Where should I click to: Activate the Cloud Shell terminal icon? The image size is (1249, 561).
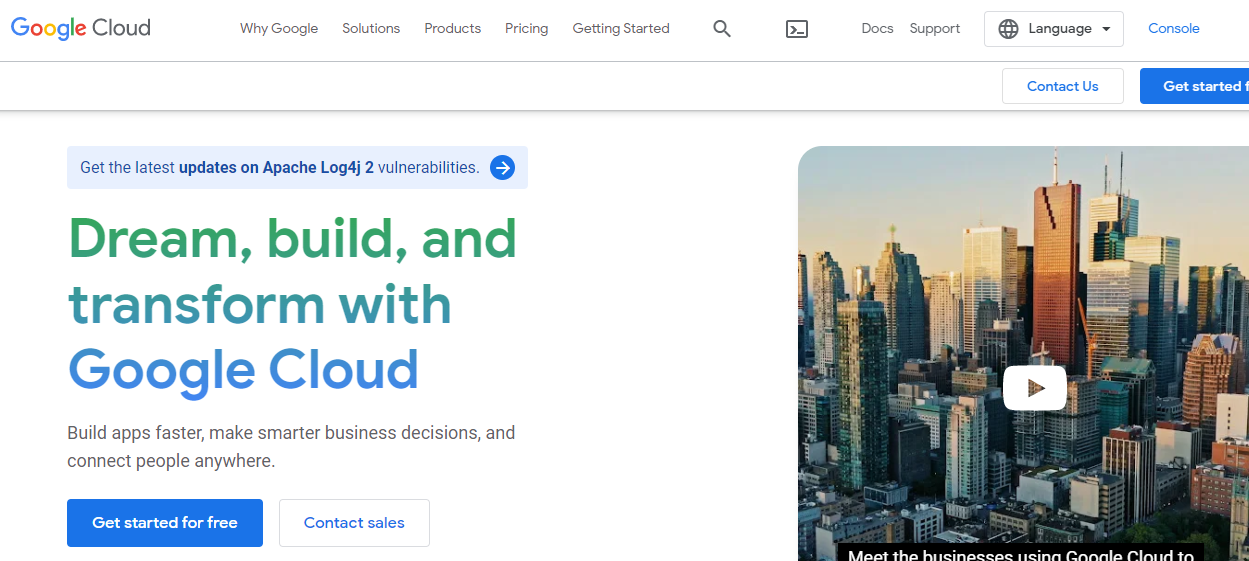pyautogui.click(x=796, y=29)
